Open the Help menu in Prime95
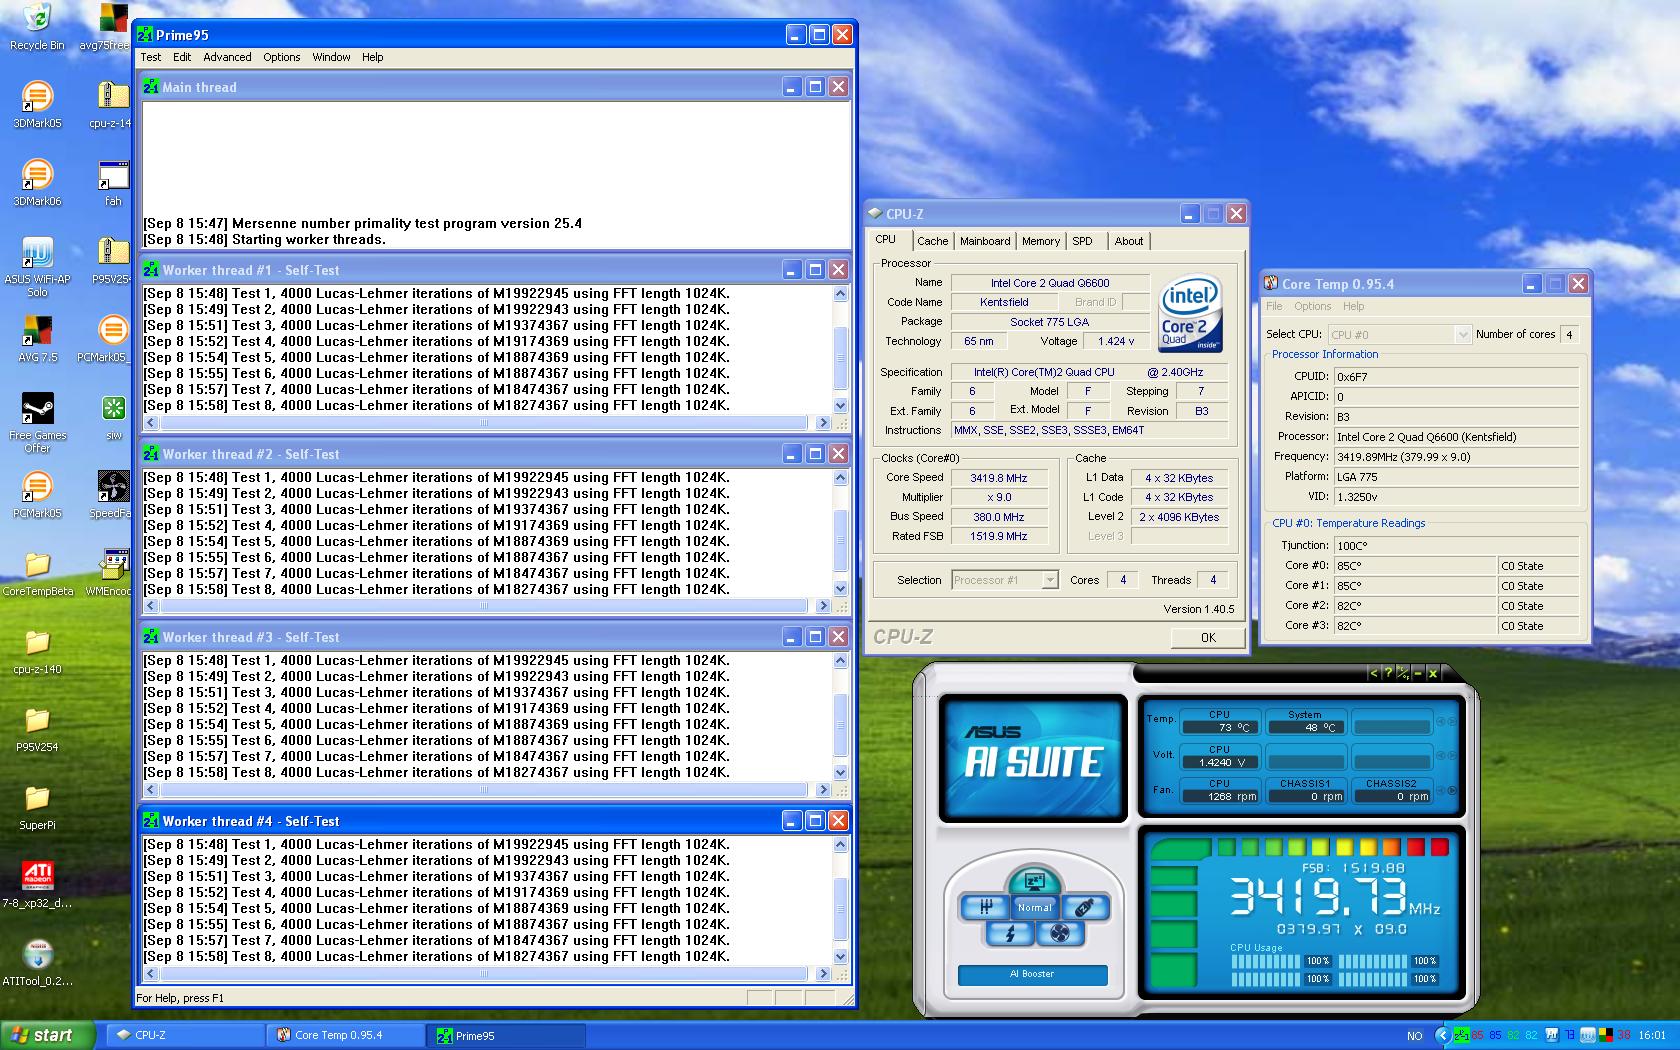The height and width of the screenshot is (1050, 1680). (x=373, y=57)
